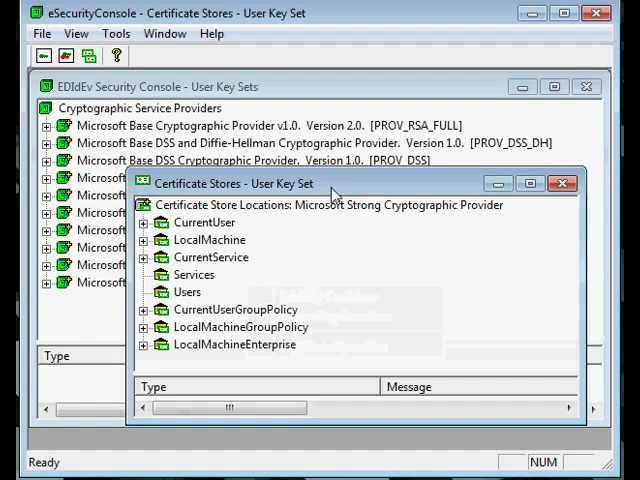Click the LocalMachineEnterprise store icon
The image size is (640, 480).
(x=161, y=344)
